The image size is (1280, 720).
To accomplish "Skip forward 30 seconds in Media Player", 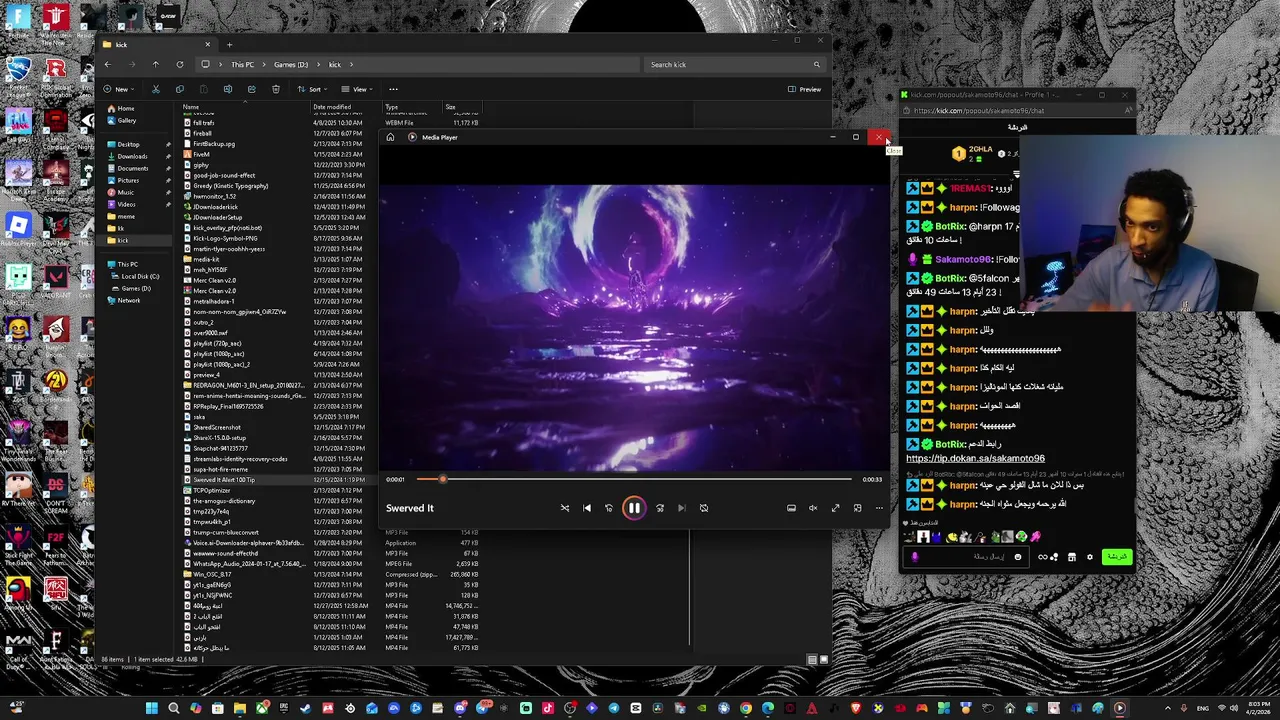I will point(660,508).
